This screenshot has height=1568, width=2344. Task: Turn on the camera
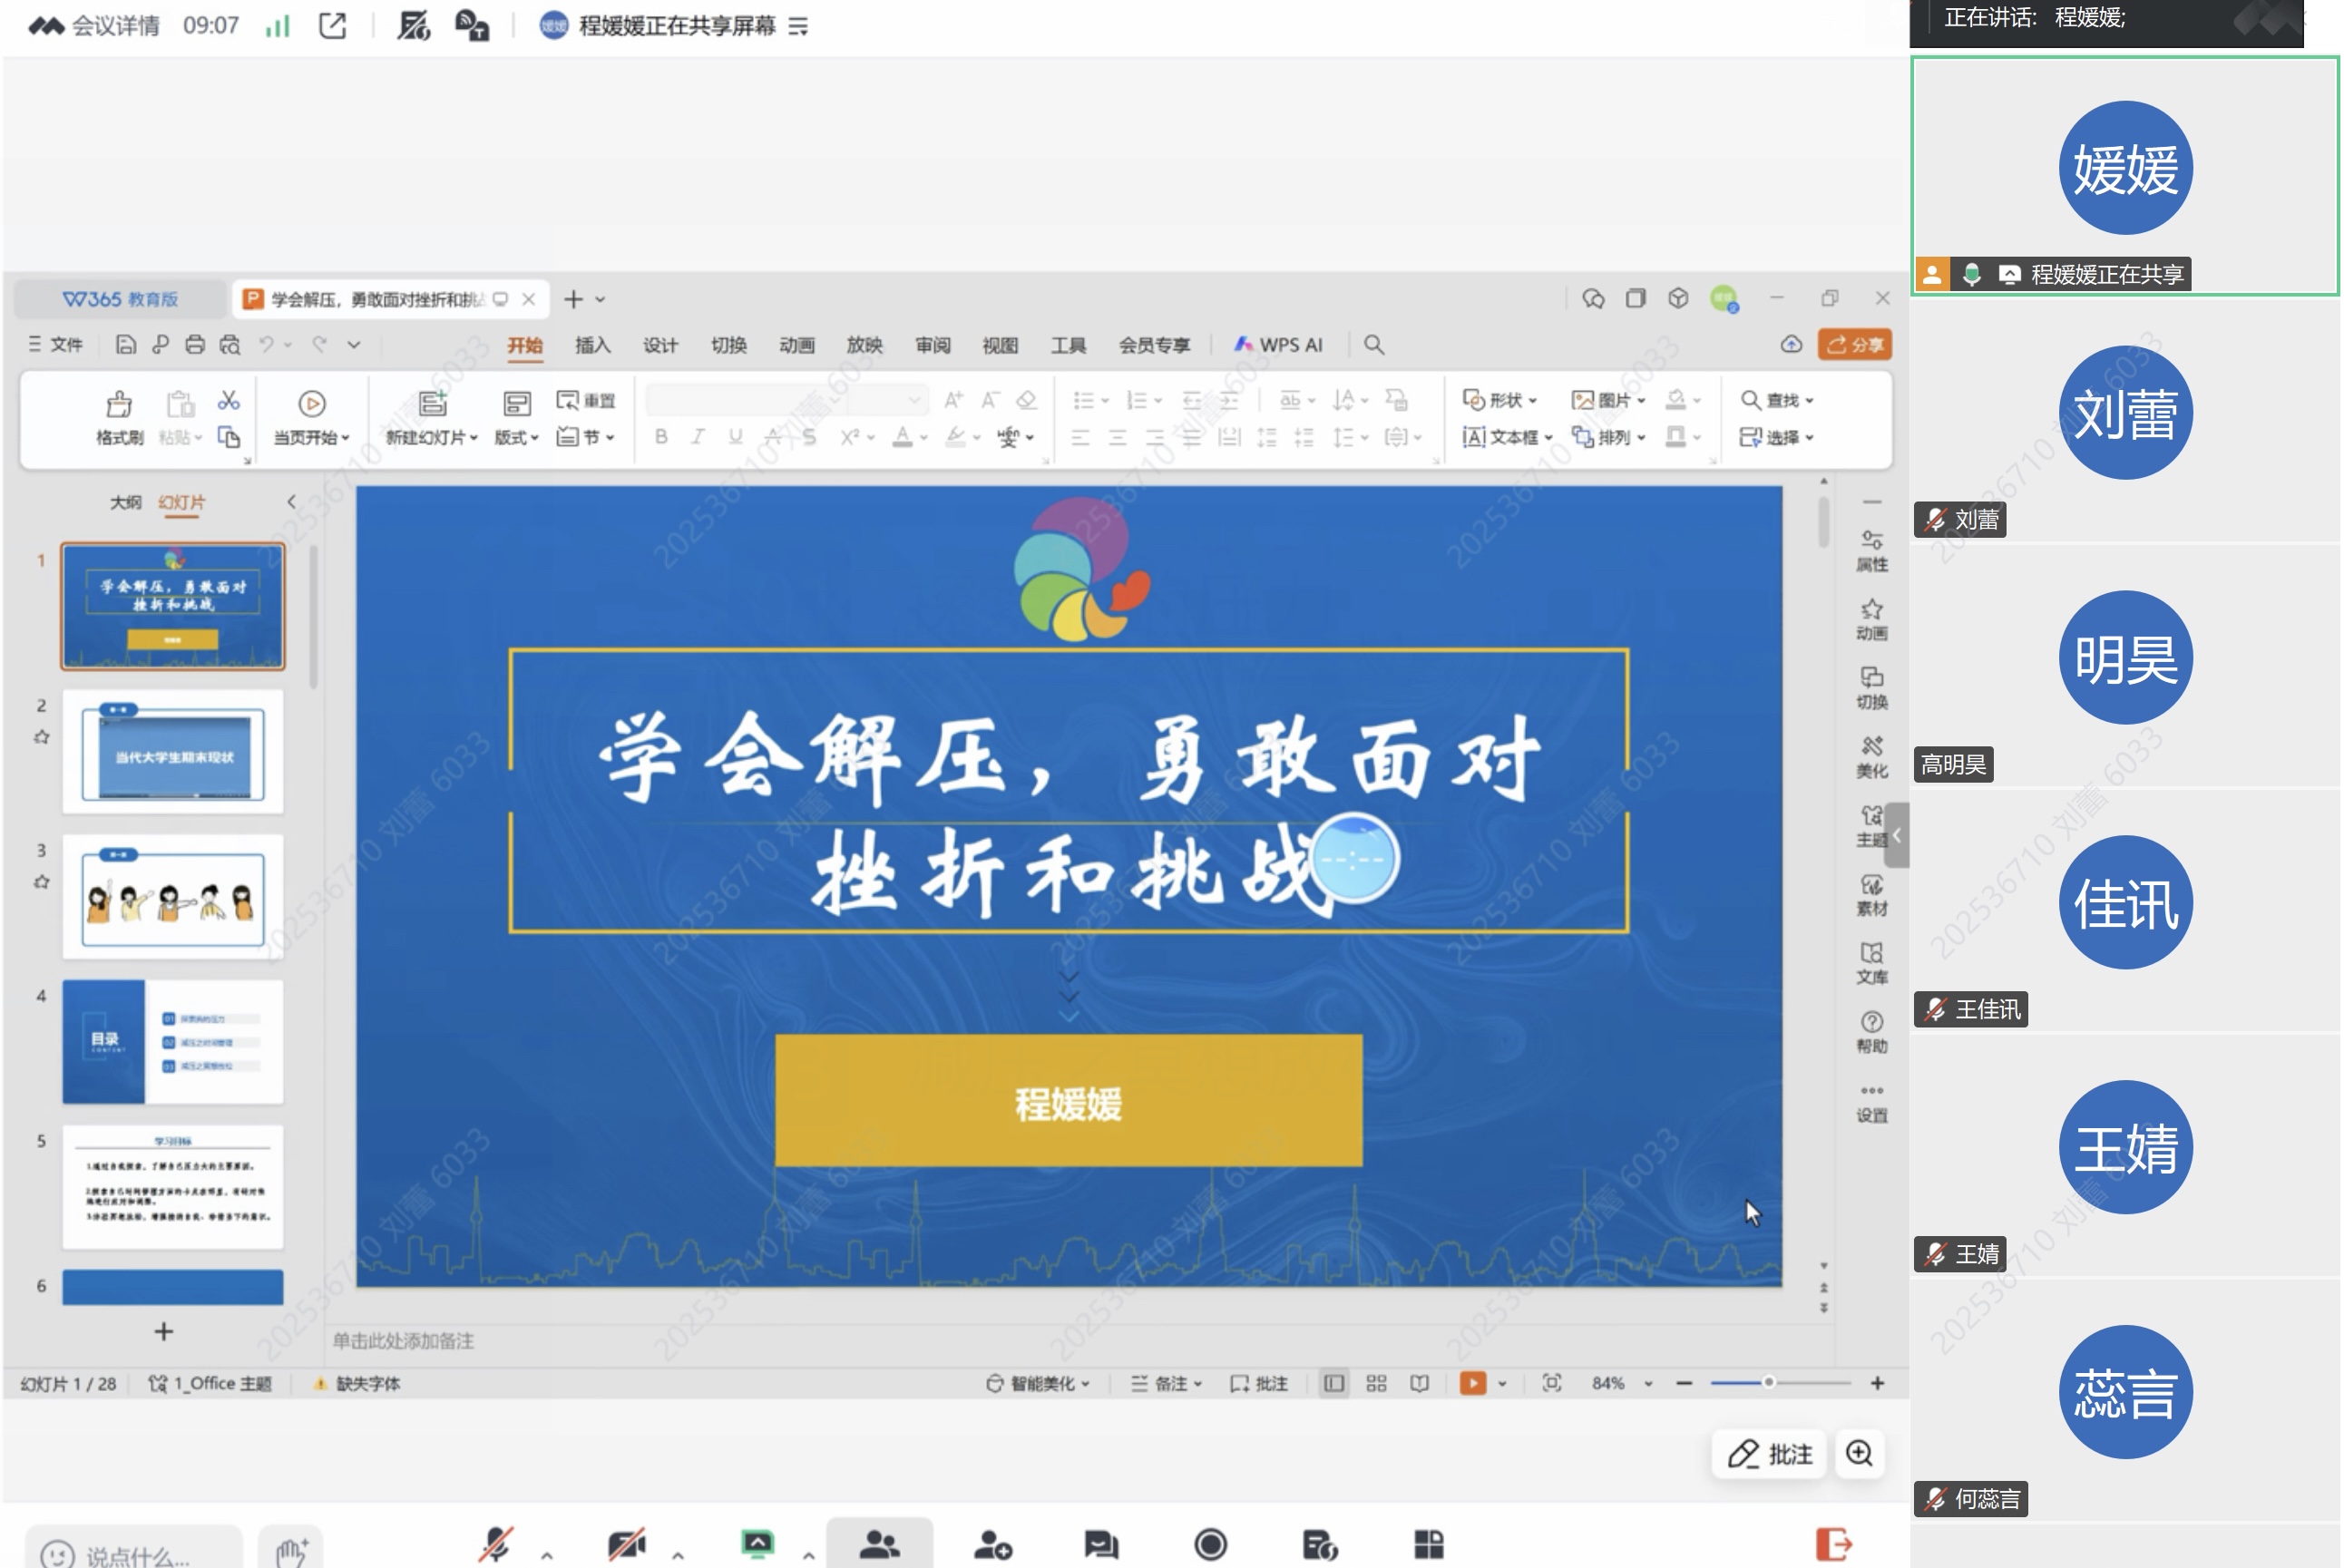[626, 1544]
